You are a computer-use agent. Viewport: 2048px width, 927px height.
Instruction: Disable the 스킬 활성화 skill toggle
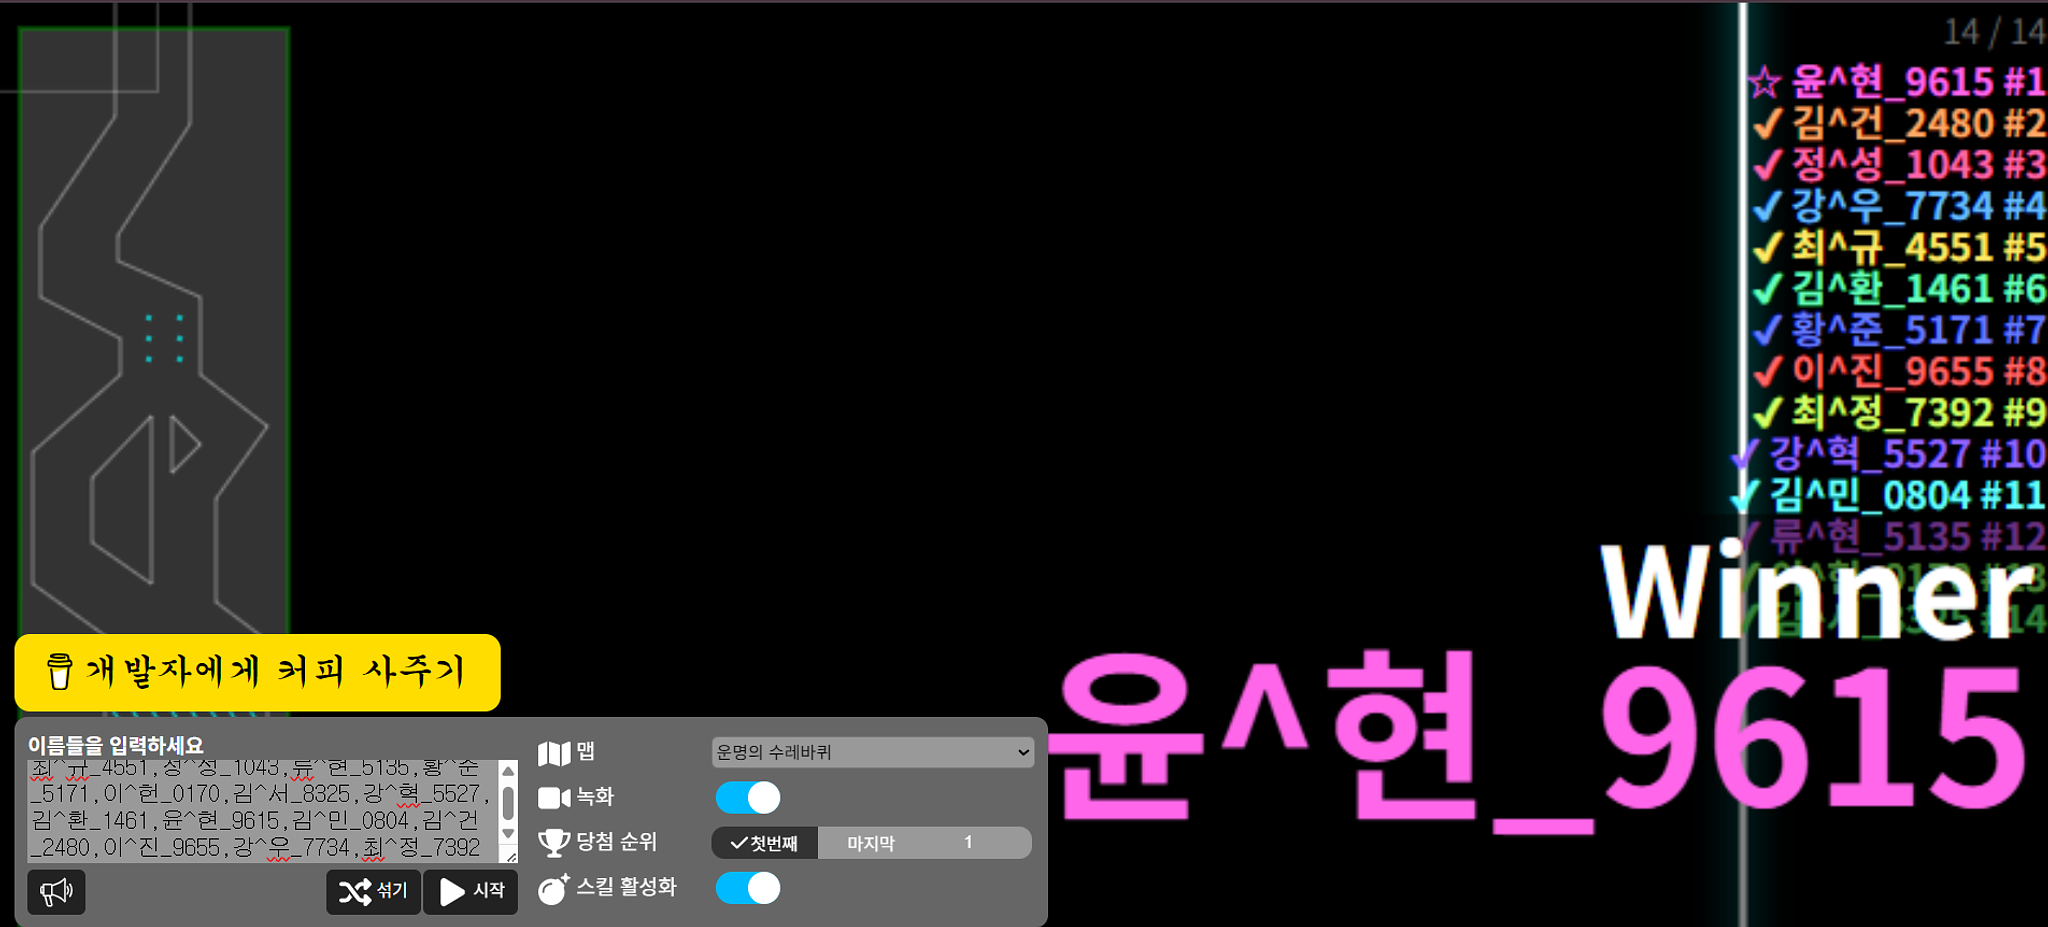[x=747, y=888]
